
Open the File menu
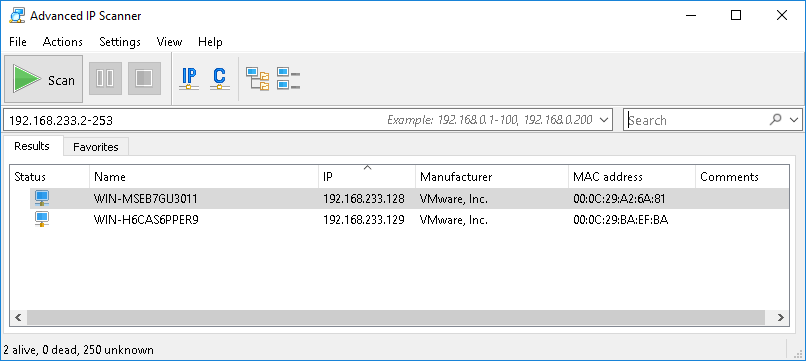tap(18, 42)
